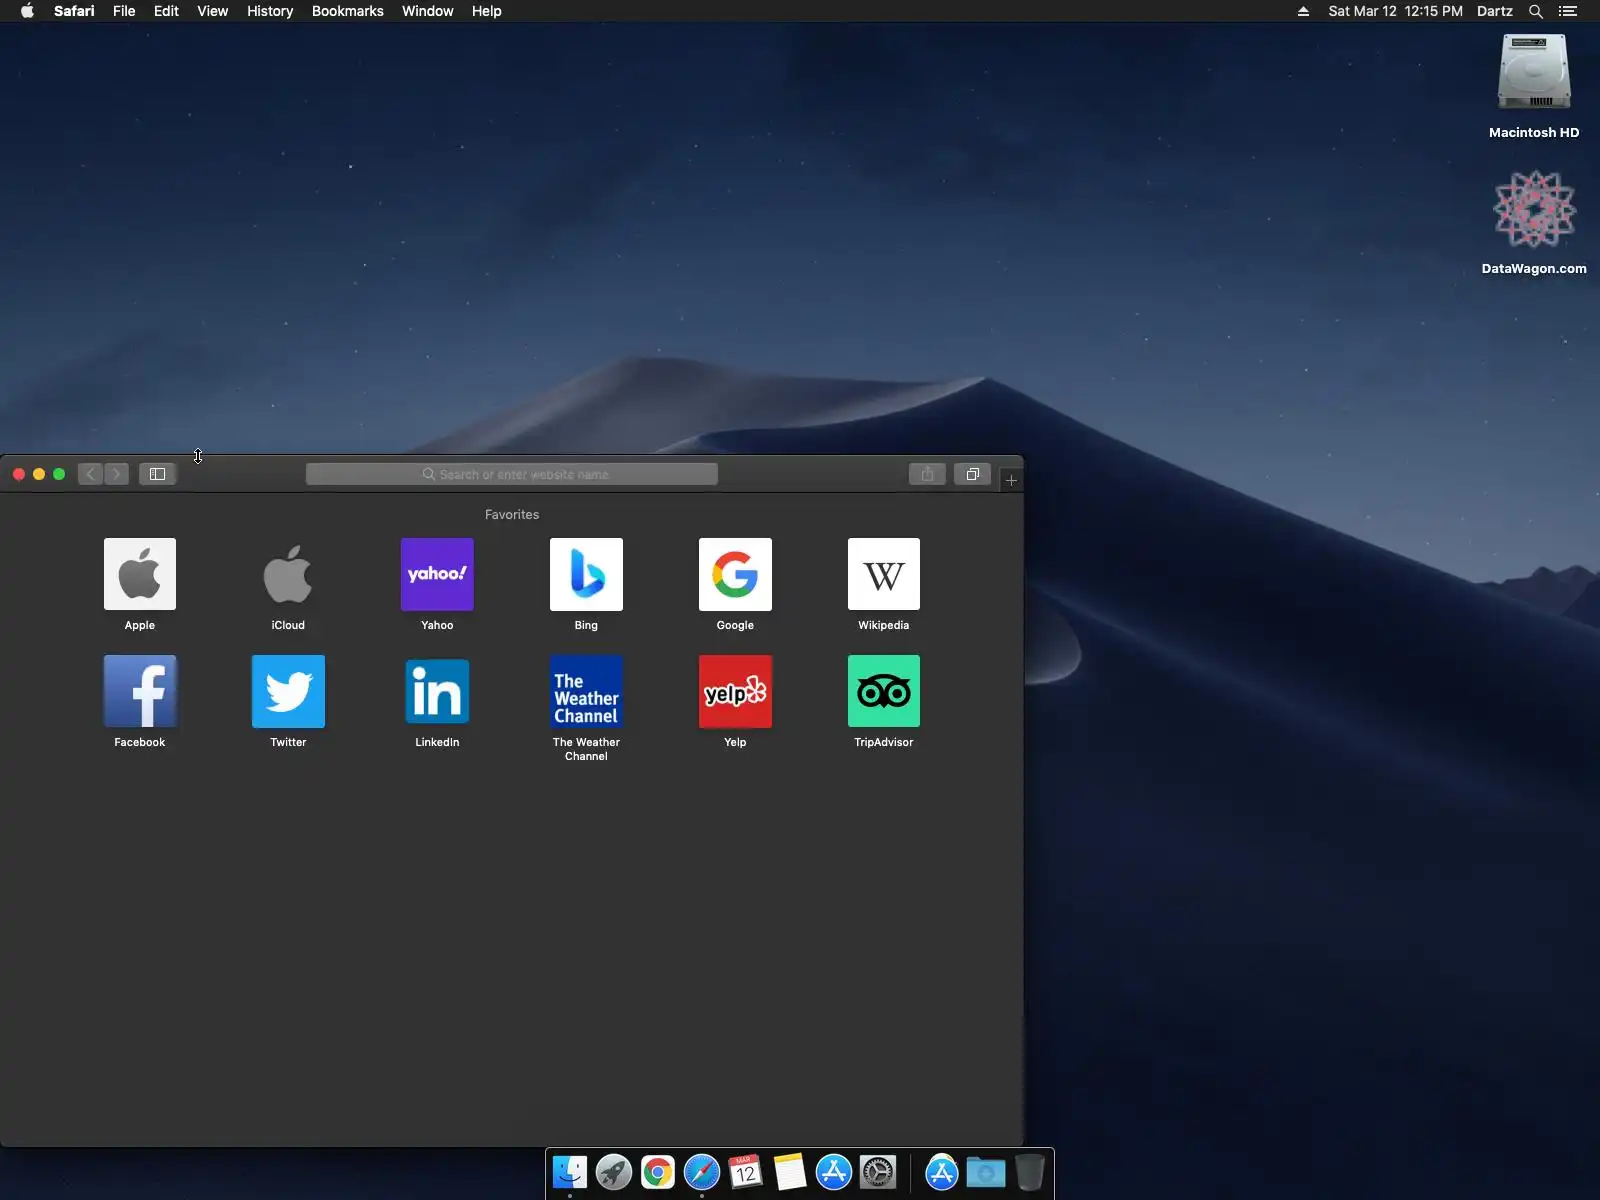Open Launchpad from the Dock

pyautogui.click(x=614, y=1172)
